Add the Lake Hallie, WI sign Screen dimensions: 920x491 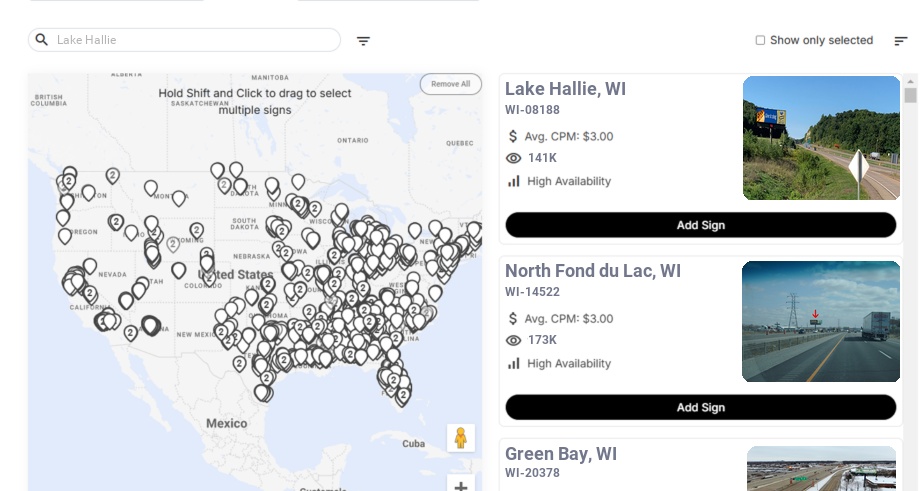[700, 225]
